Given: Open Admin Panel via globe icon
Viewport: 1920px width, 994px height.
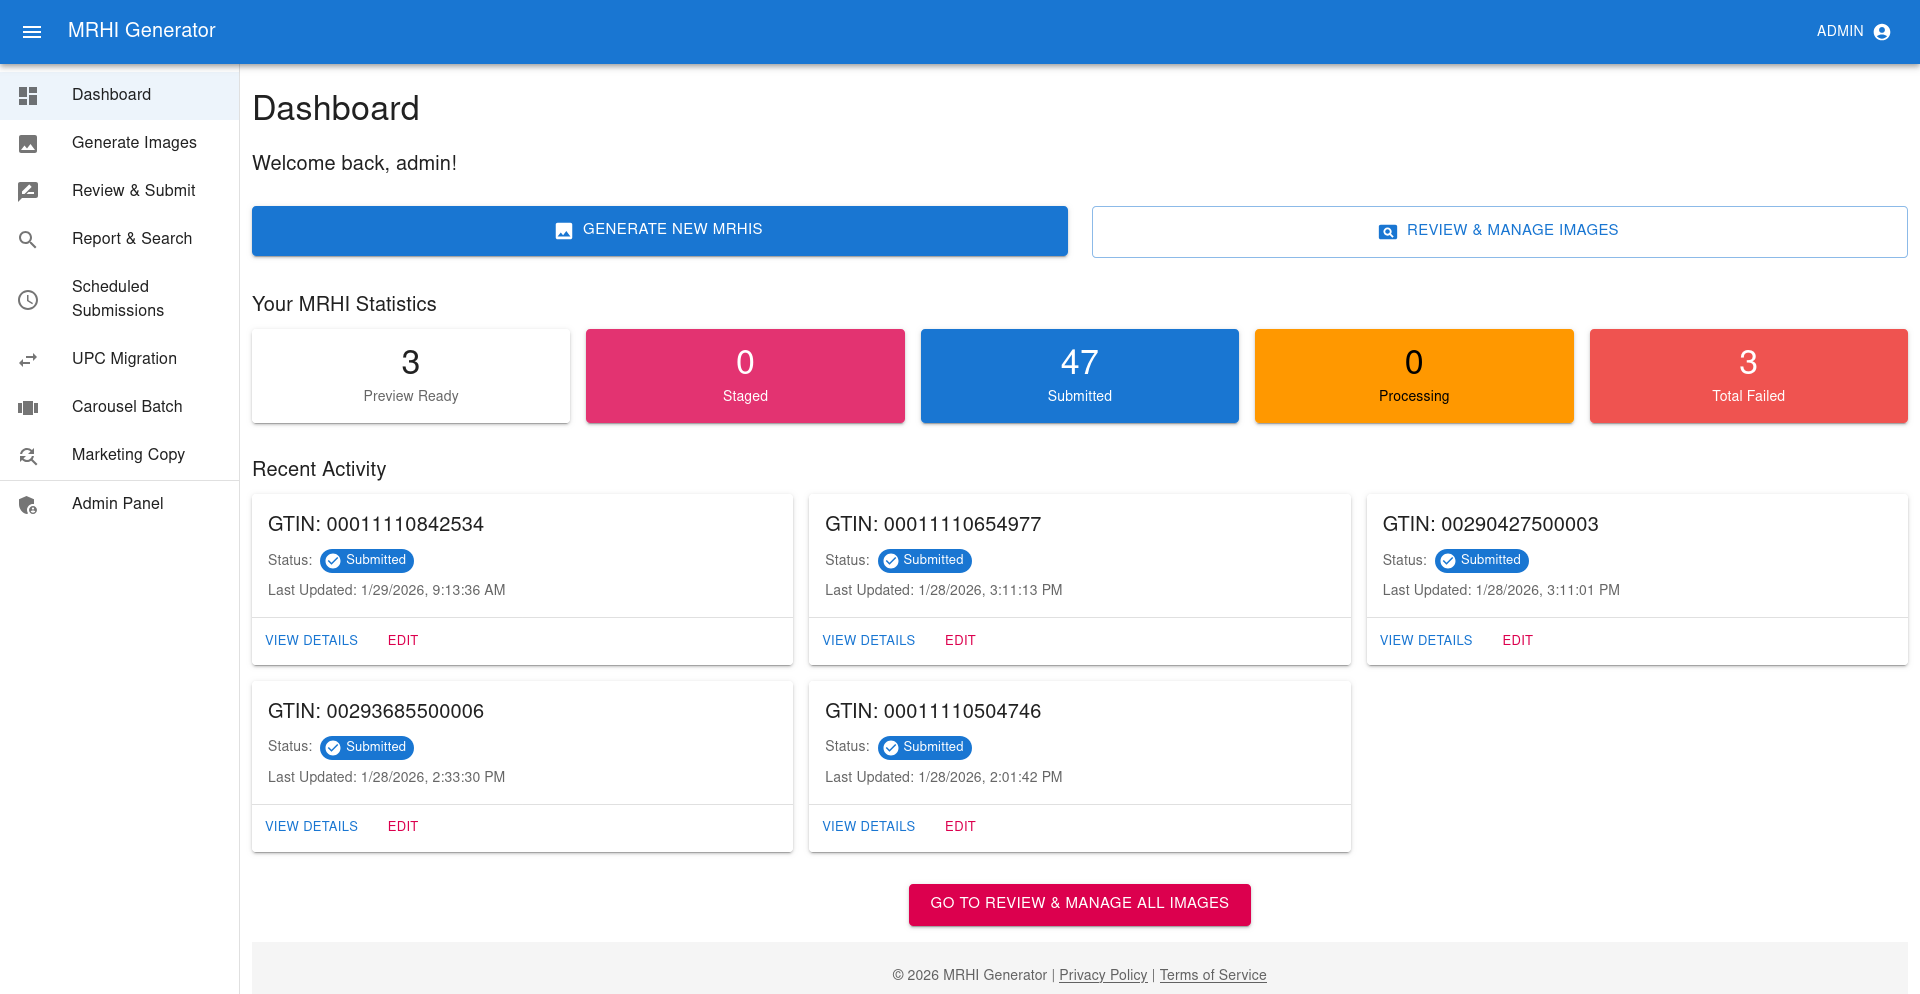Looking at the screenshot, I should pyautogui.click(x=28, y=504).
